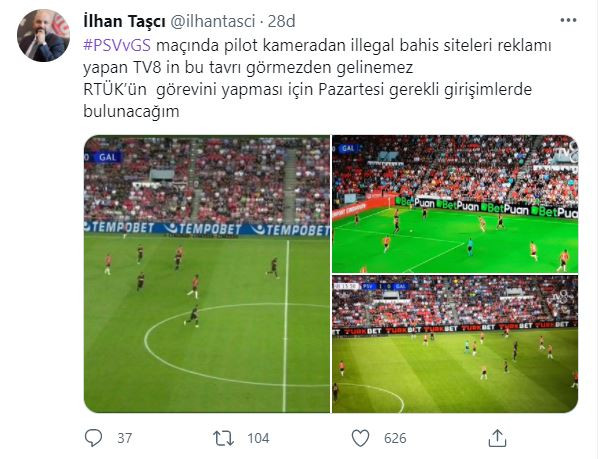Share the tweet via the upload arrow icon
This screenshot has height=459, width=607.
[x=497, y=438]
